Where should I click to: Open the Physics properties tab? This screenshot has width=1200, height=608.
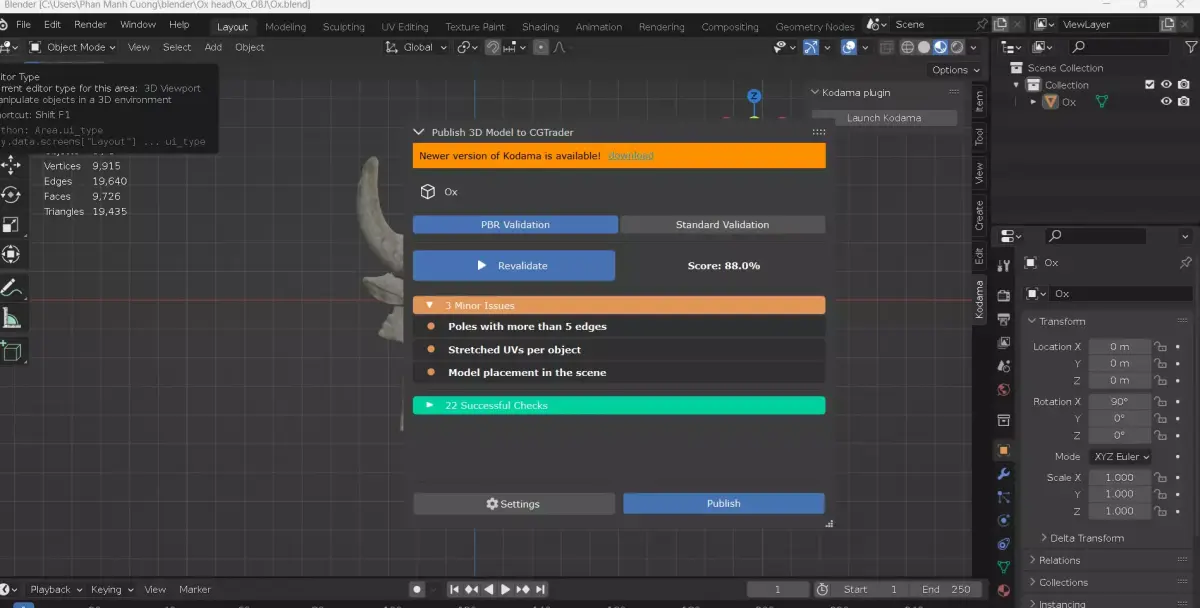(1004, 521)
